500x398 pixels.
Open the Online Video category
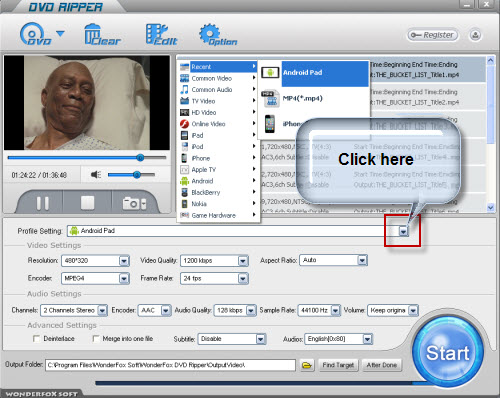(x=218, y=124)
